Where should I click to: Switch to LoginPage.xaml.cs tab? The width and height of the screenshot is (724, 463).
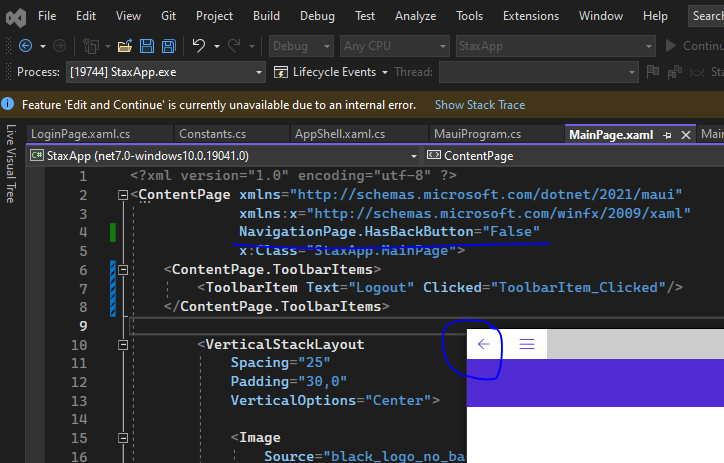100,134
